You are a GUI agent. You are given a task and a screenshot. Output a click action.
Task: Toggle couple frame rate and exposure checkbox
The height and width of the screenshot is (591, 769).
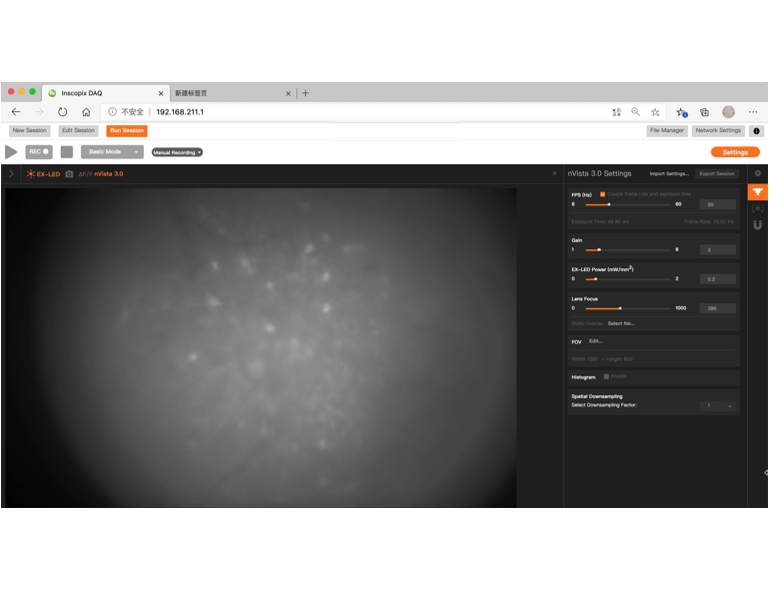(x=602, y=194)
